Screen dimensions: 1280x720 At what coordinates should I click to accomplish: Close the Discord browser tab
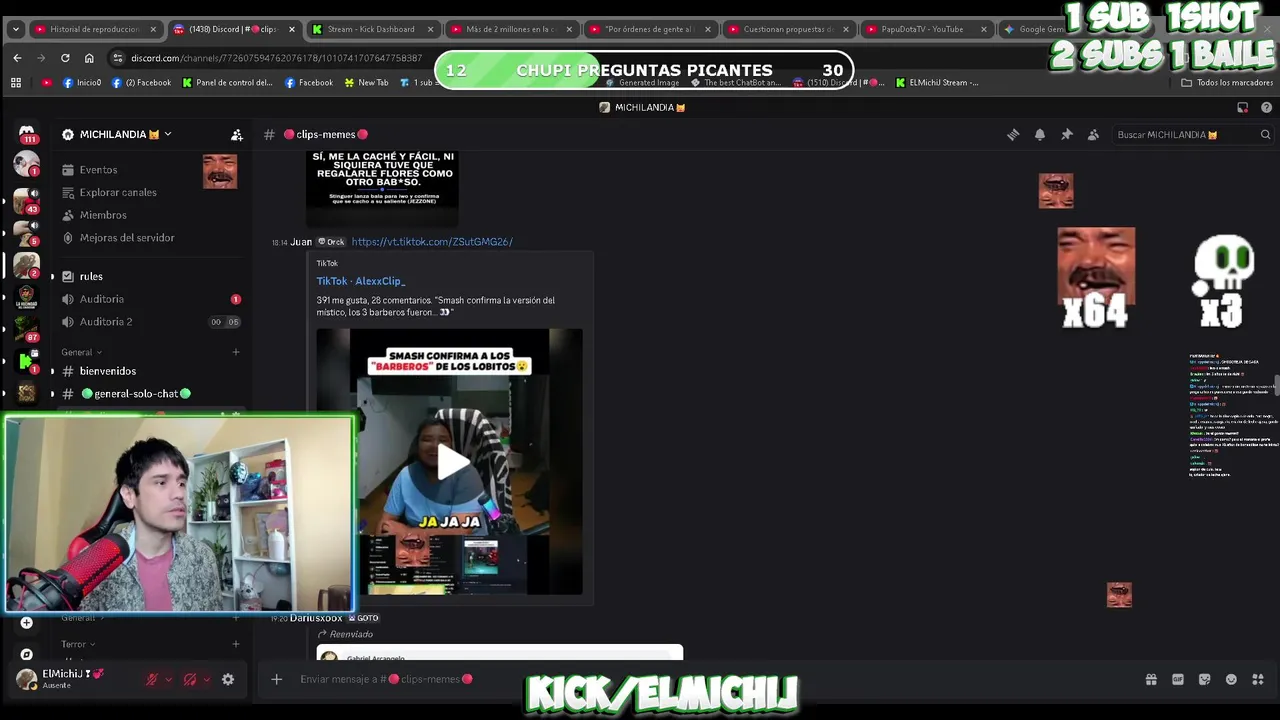pyautogui.click(x=292, y=29)
